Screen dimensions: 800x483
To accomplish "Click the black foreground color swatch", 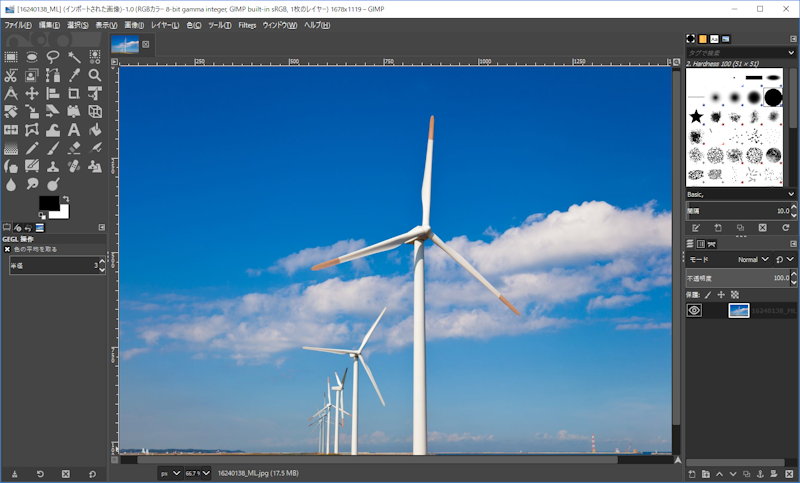I will [47, 203].
